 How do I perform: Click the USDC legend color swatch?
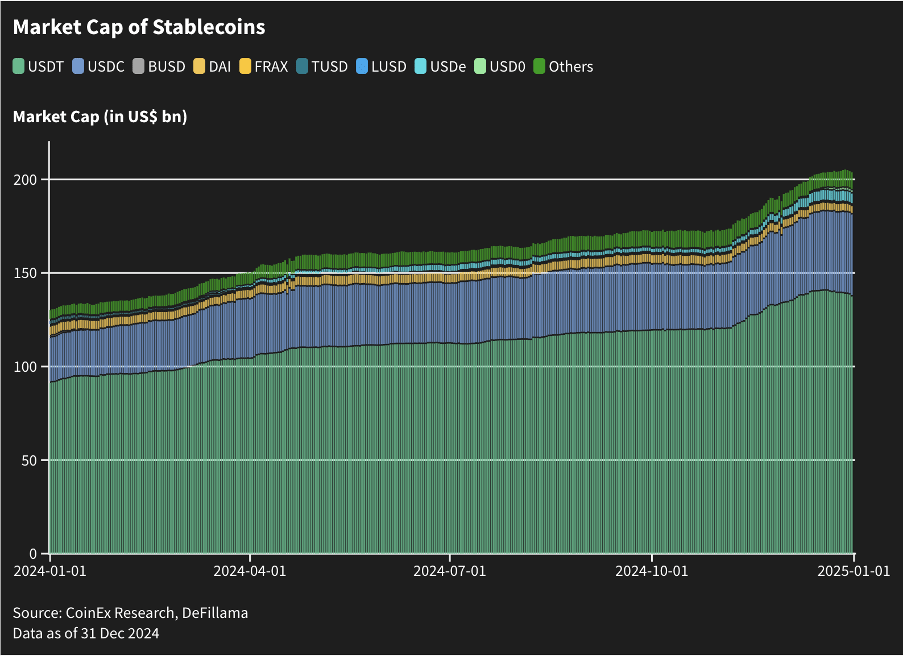coord(79,67)
